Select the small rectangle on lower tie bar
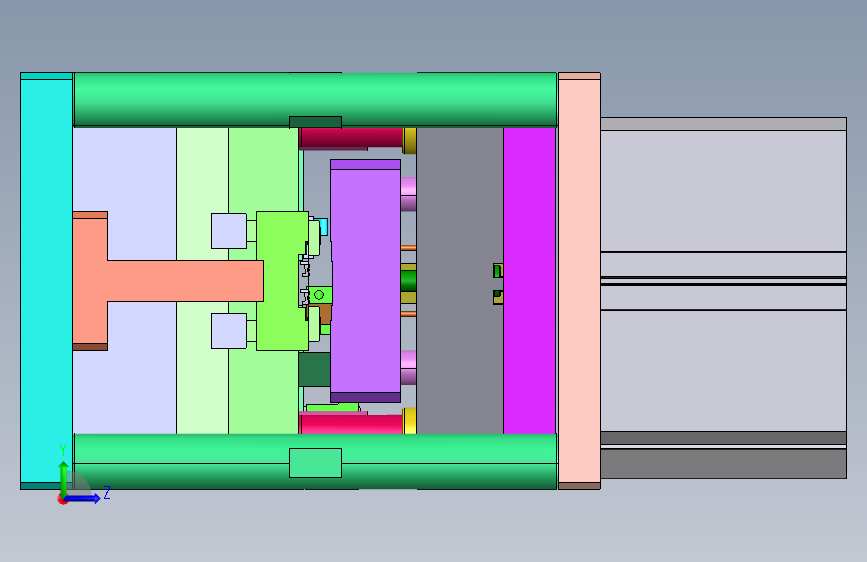The width and height of the screenshot is (867, 562). [x=315, y=463]
